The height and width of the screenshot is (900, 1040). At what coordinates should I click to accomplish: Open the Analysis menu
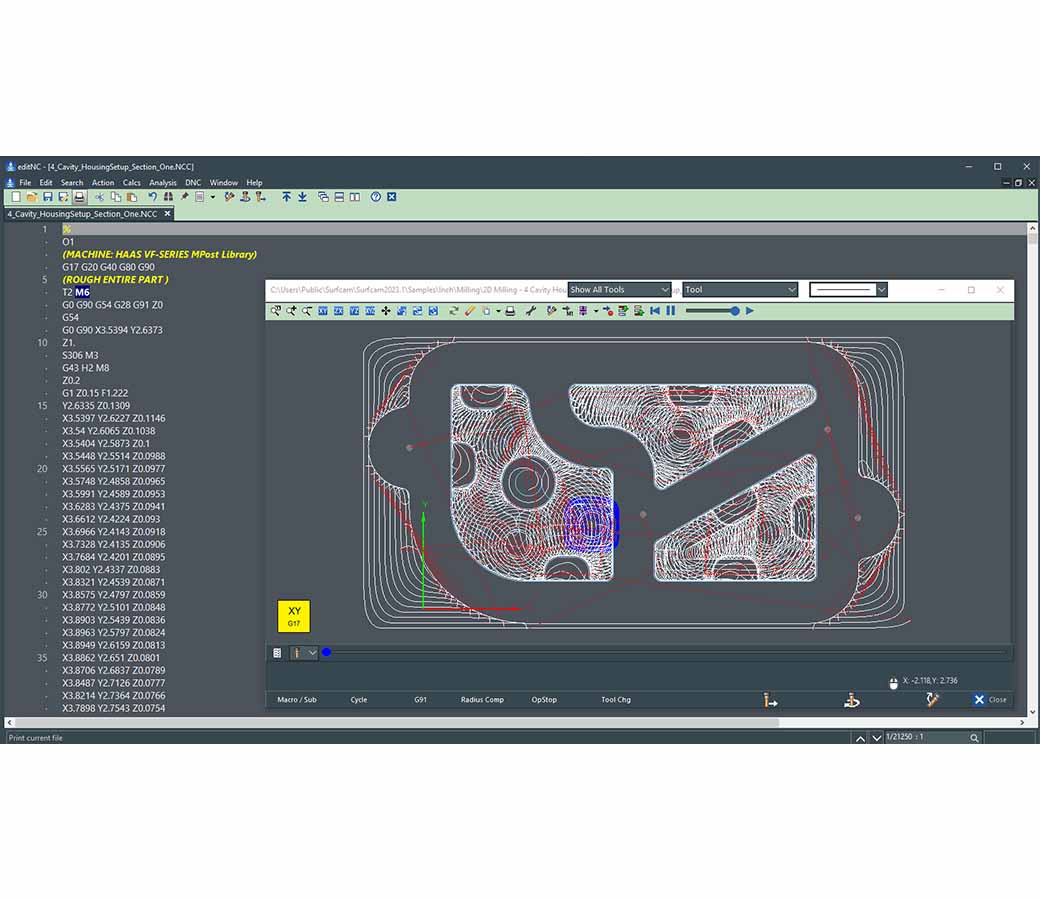tap(162, 183)
